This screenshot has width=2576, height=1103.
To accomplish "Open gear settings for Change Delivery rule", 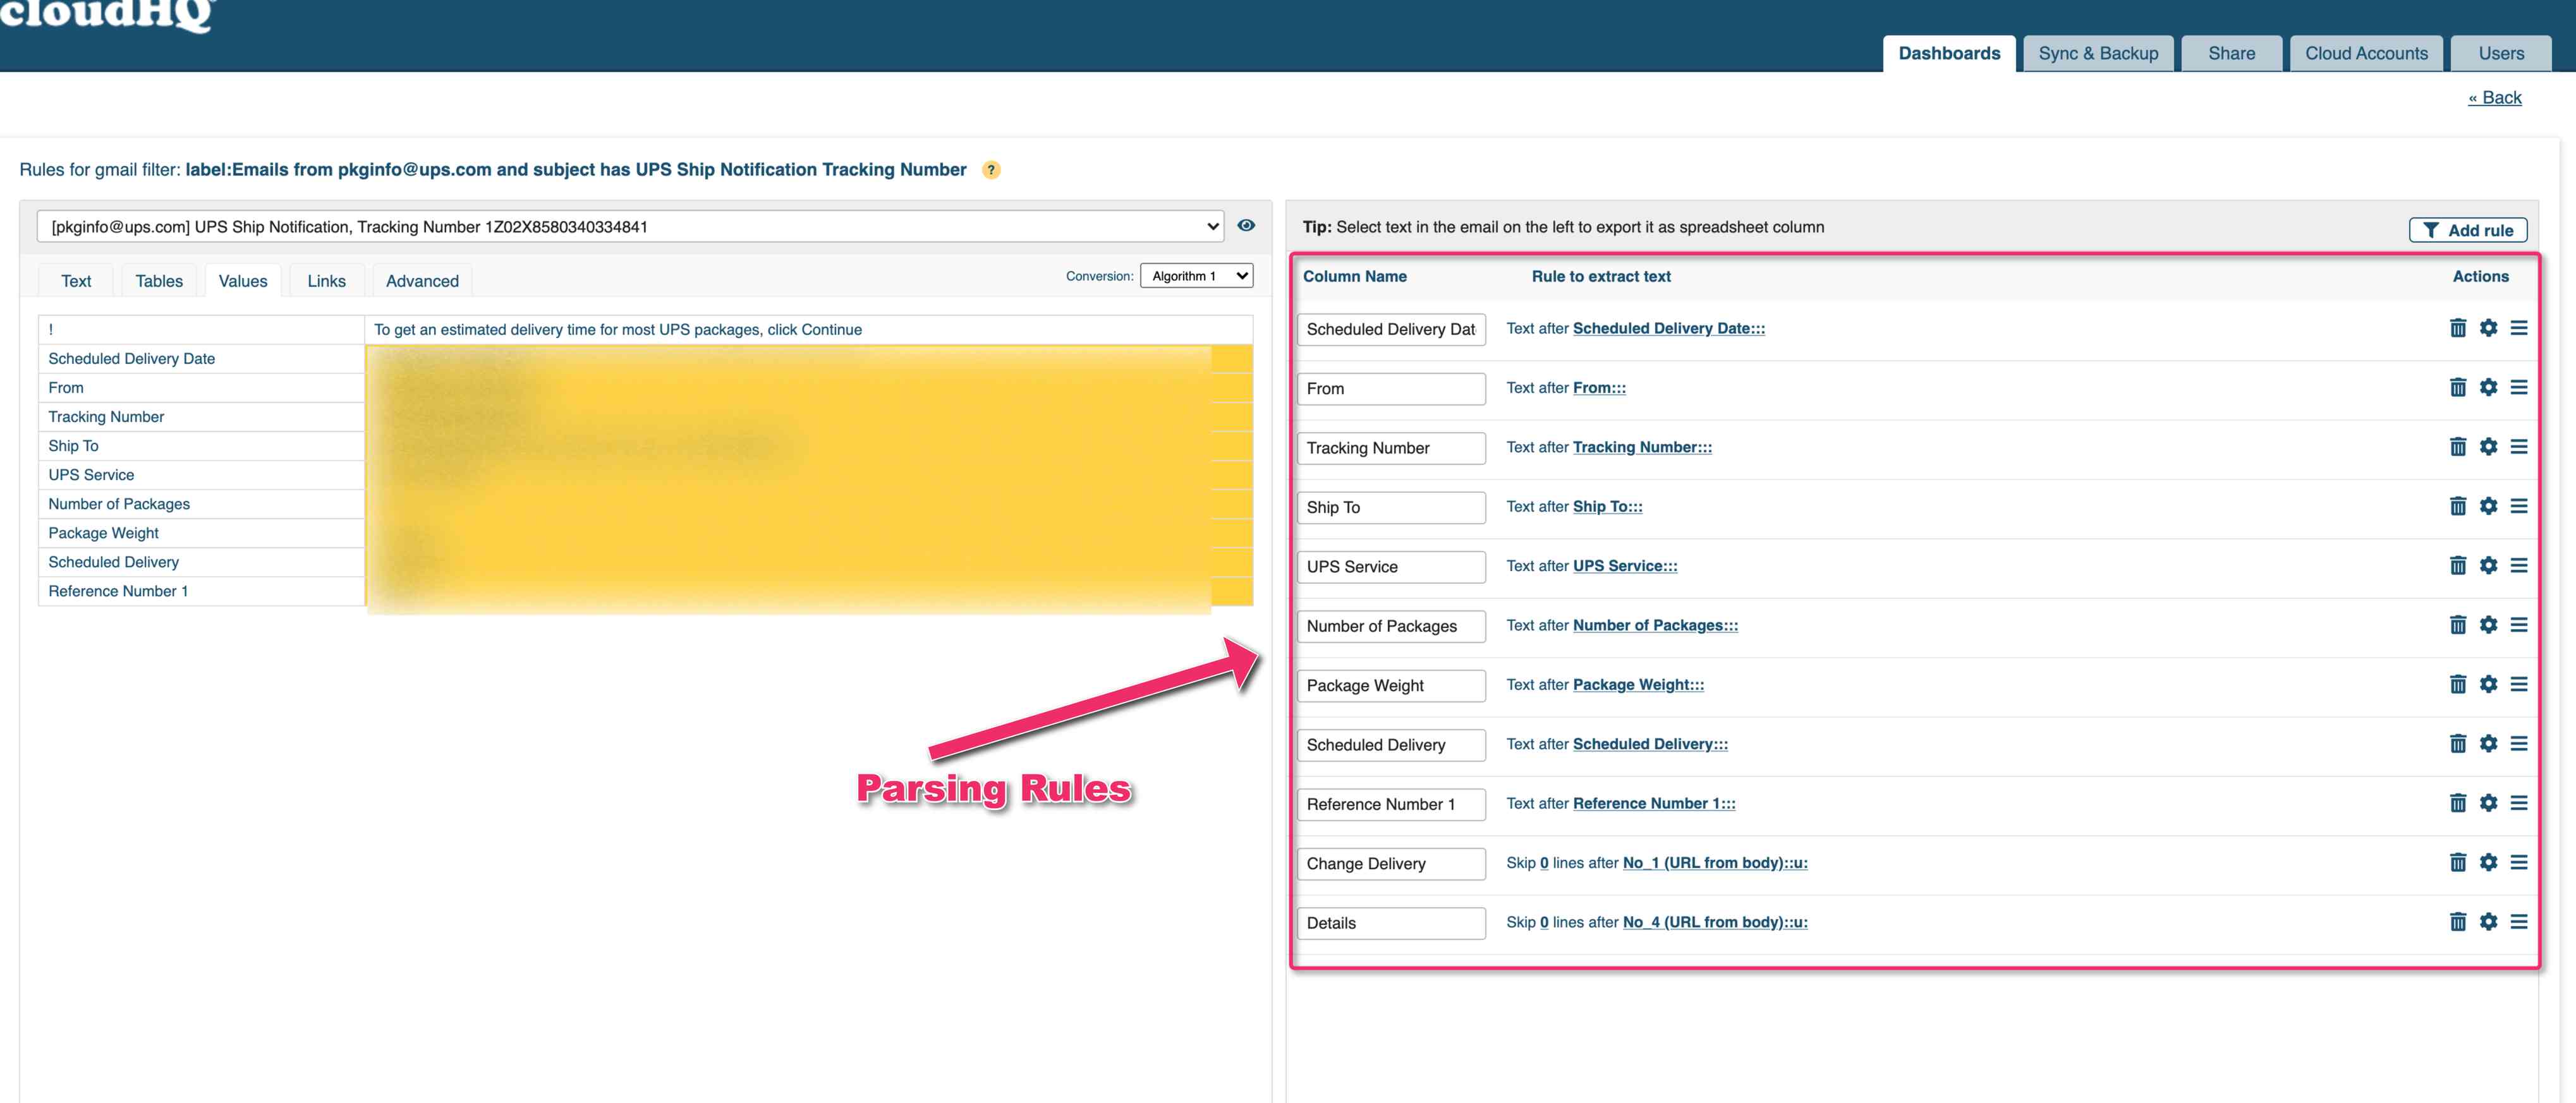I will [2488, 862].
